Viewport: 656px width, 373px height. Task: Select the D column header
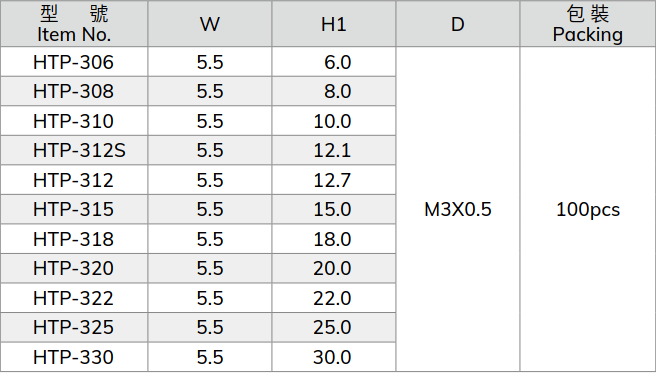tap(458, 24)
